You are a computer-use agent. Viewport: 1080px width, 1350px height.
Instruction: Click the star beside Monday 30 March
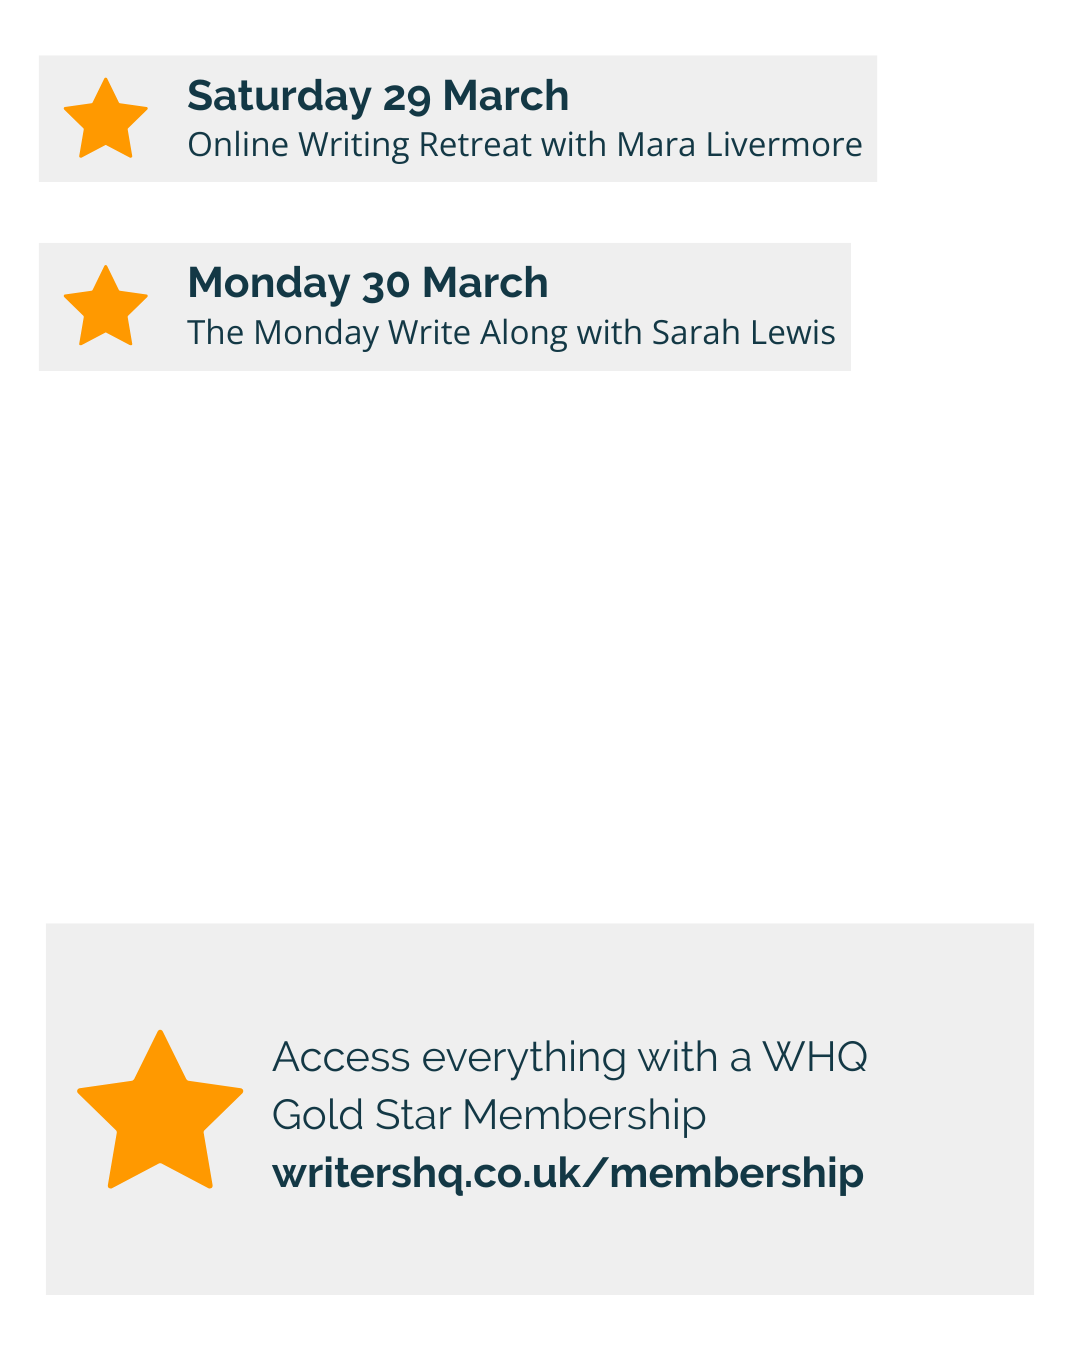click(105, 307)
